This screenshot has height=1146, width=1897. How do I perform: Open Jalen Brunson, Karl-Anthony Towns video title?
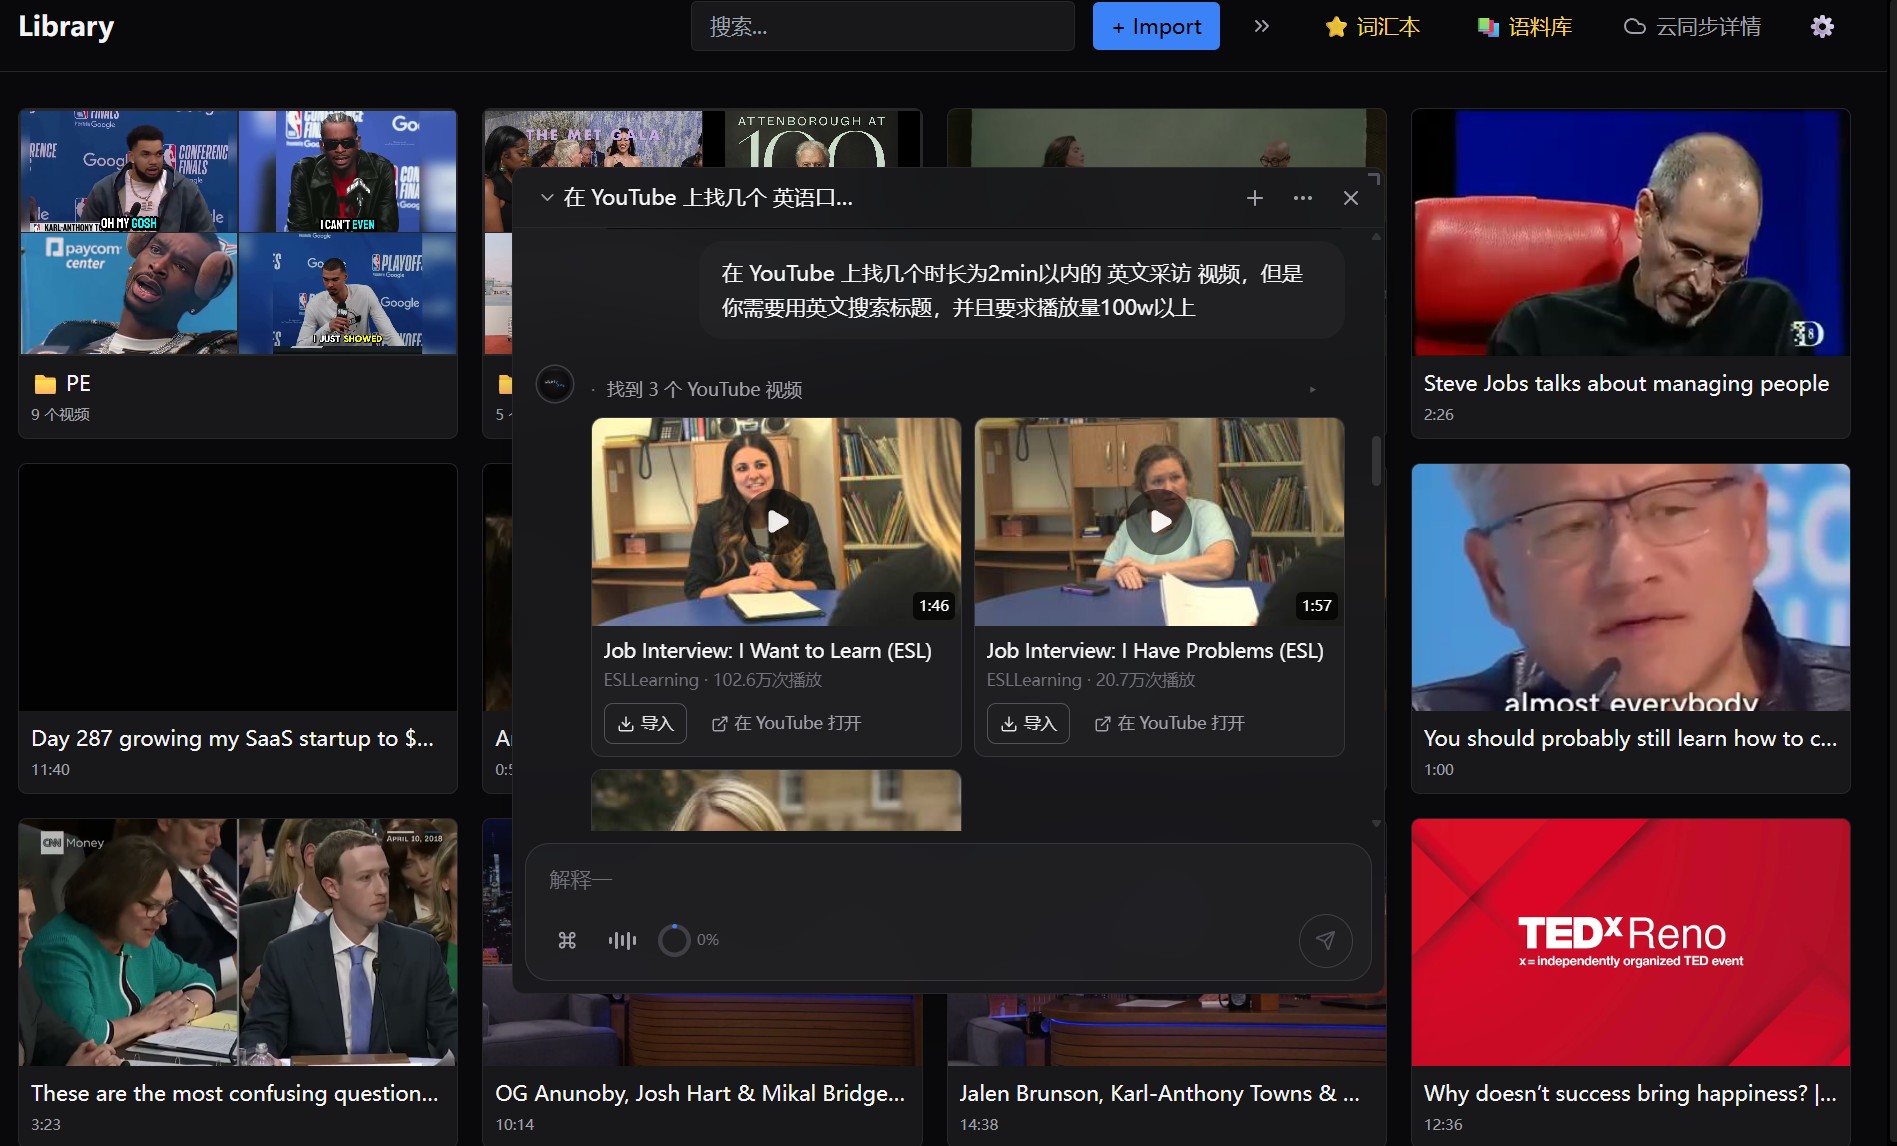click(1159, 1093)
